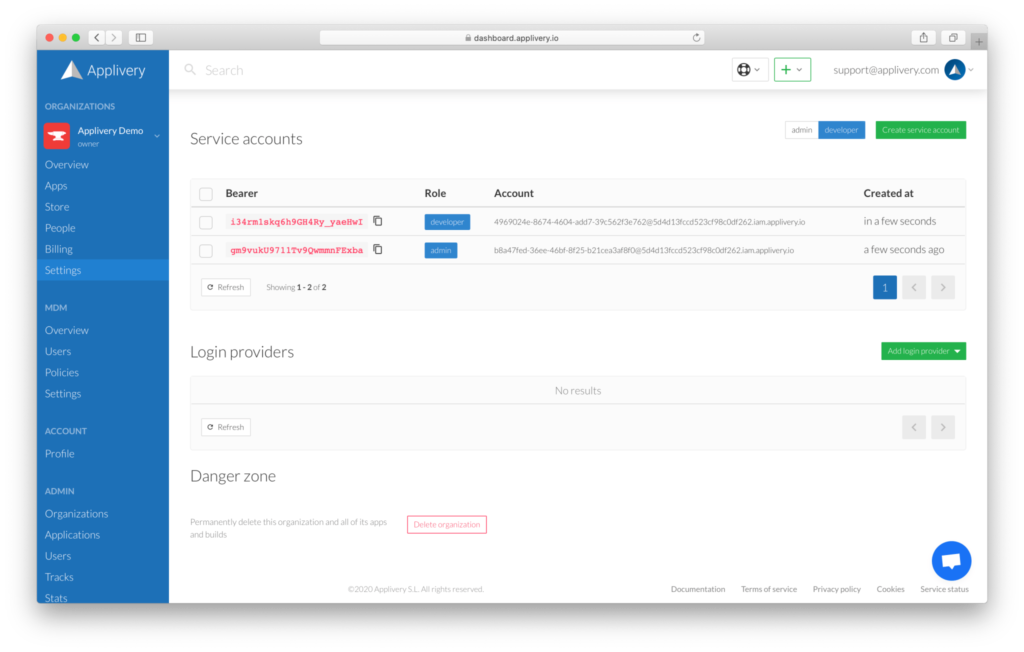Open Tracks in the sidebar
The width and height of the screenshot is (1024, 652).
(59, 577)
